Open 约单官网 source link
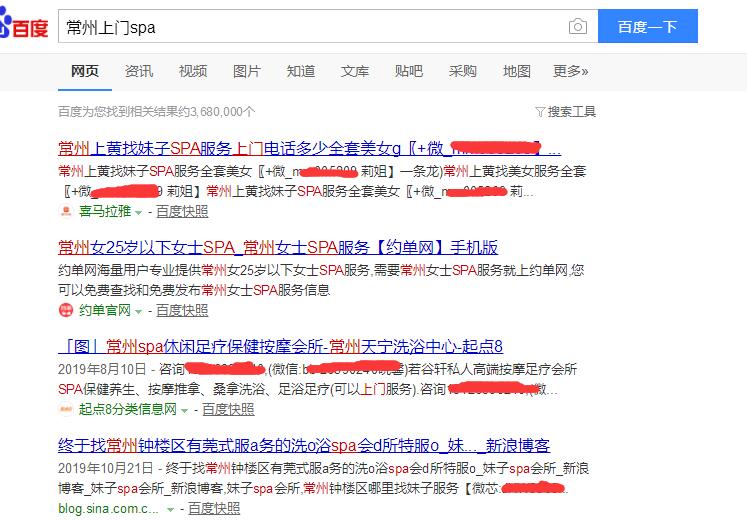This screenshot has width=747, height=520. pyautogui.click(x=105, y=310)
